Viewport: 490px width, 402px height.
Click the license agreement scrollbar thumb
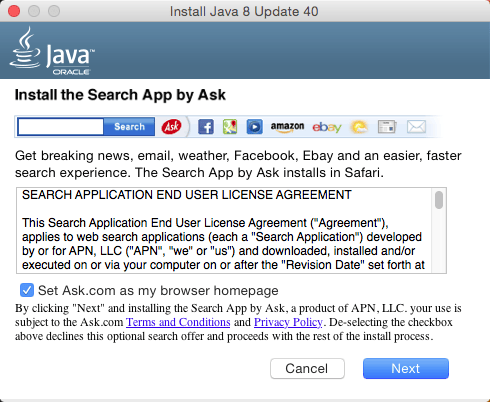(439, 200)
